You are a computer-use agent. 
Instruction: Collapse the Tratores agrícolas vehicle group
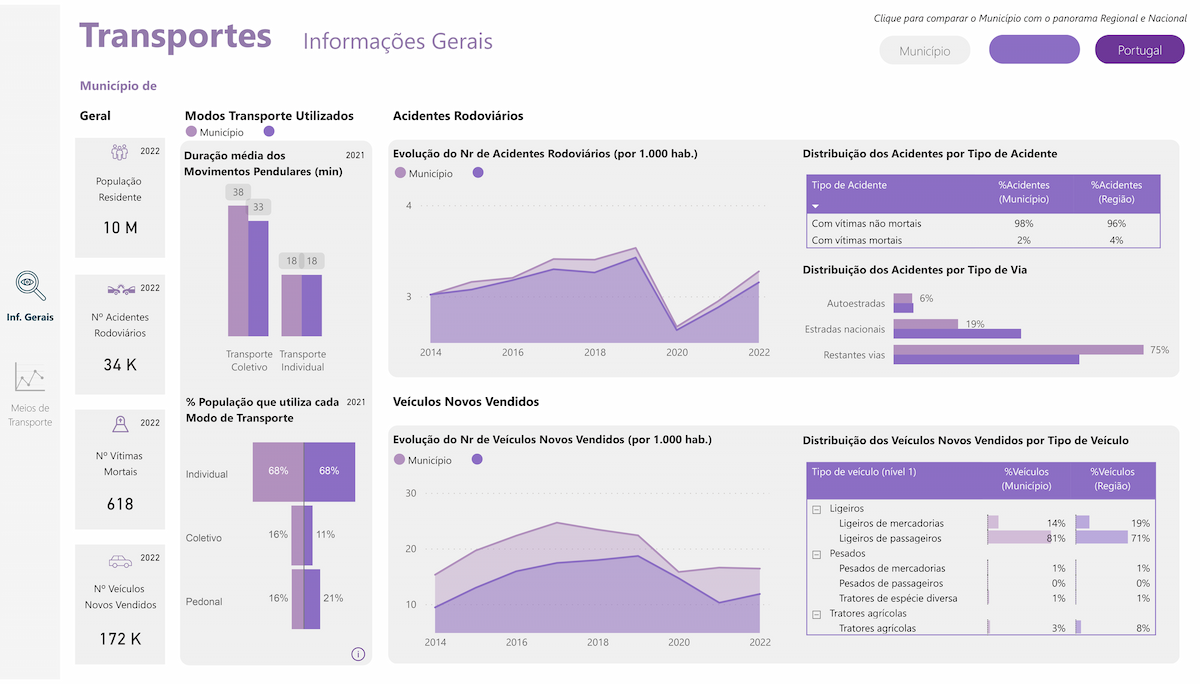point(816,614)
